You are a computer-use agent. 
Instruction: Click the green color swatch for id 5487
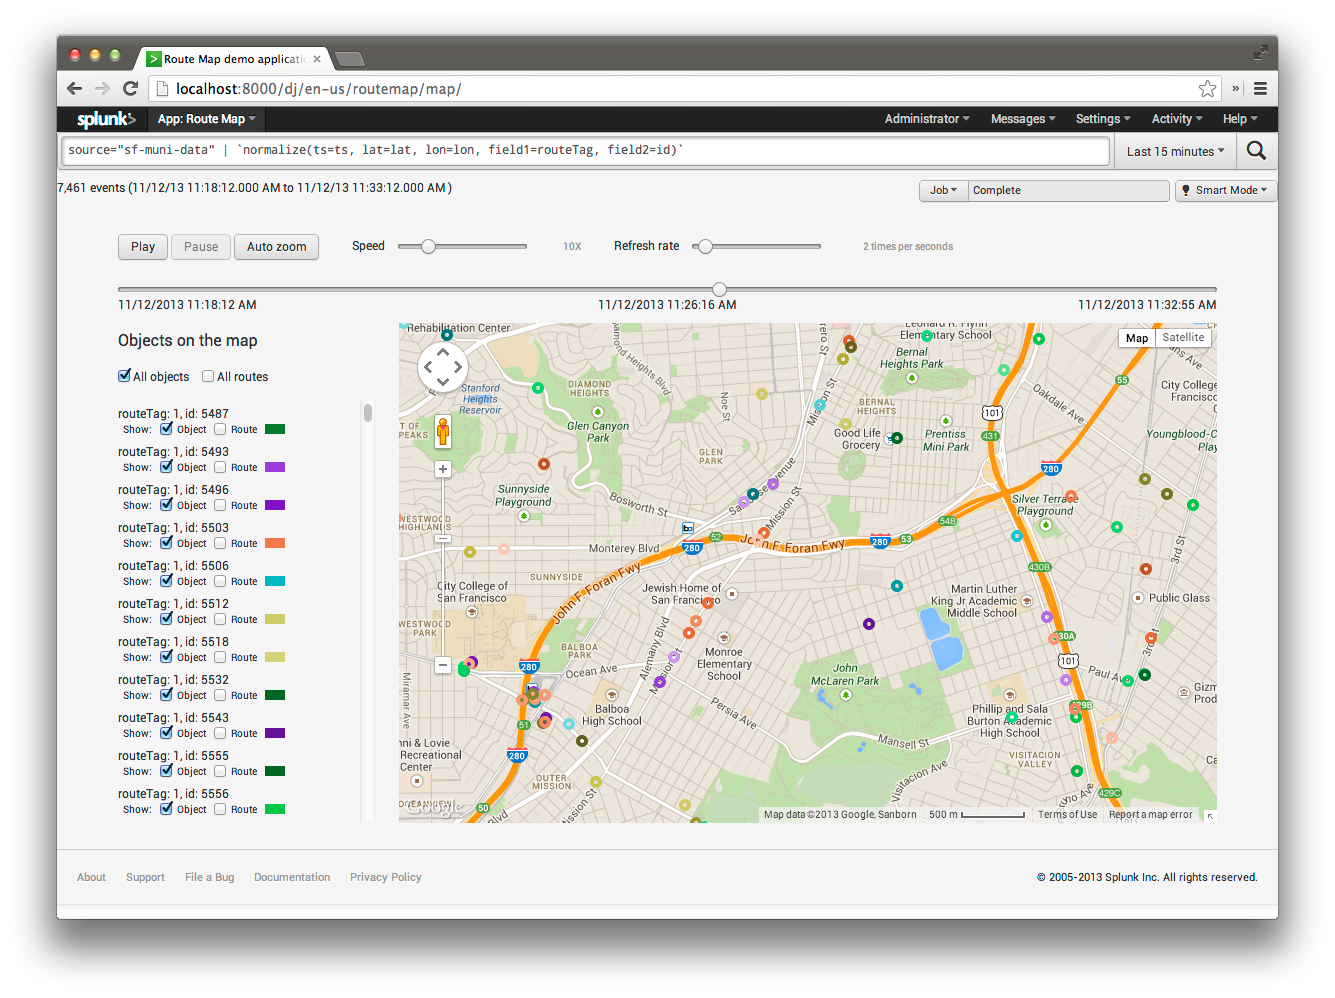pyautogui.click(x=275, y=429)
